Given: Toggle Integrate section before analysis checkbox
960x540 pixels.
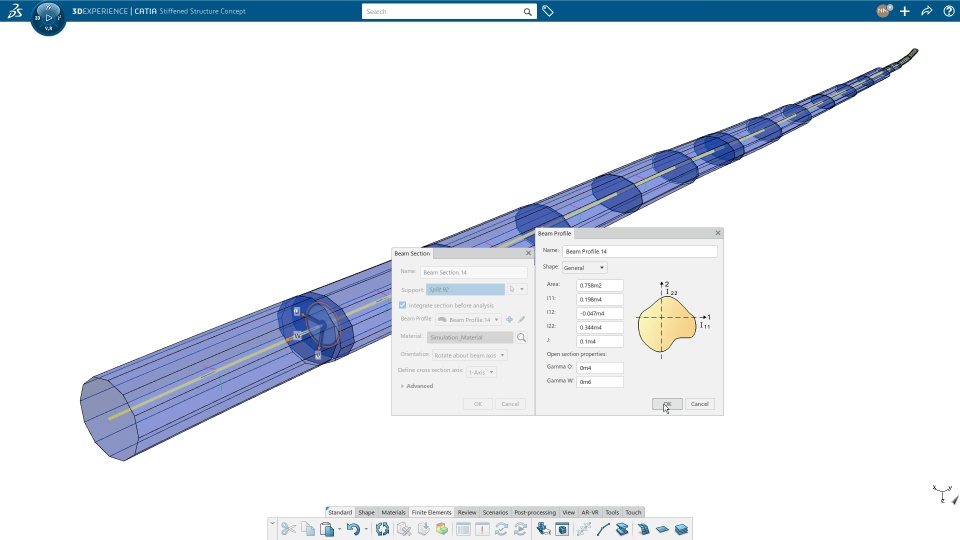Looking at the screenshot, I should pyautogui.click(x=402, y=305).
